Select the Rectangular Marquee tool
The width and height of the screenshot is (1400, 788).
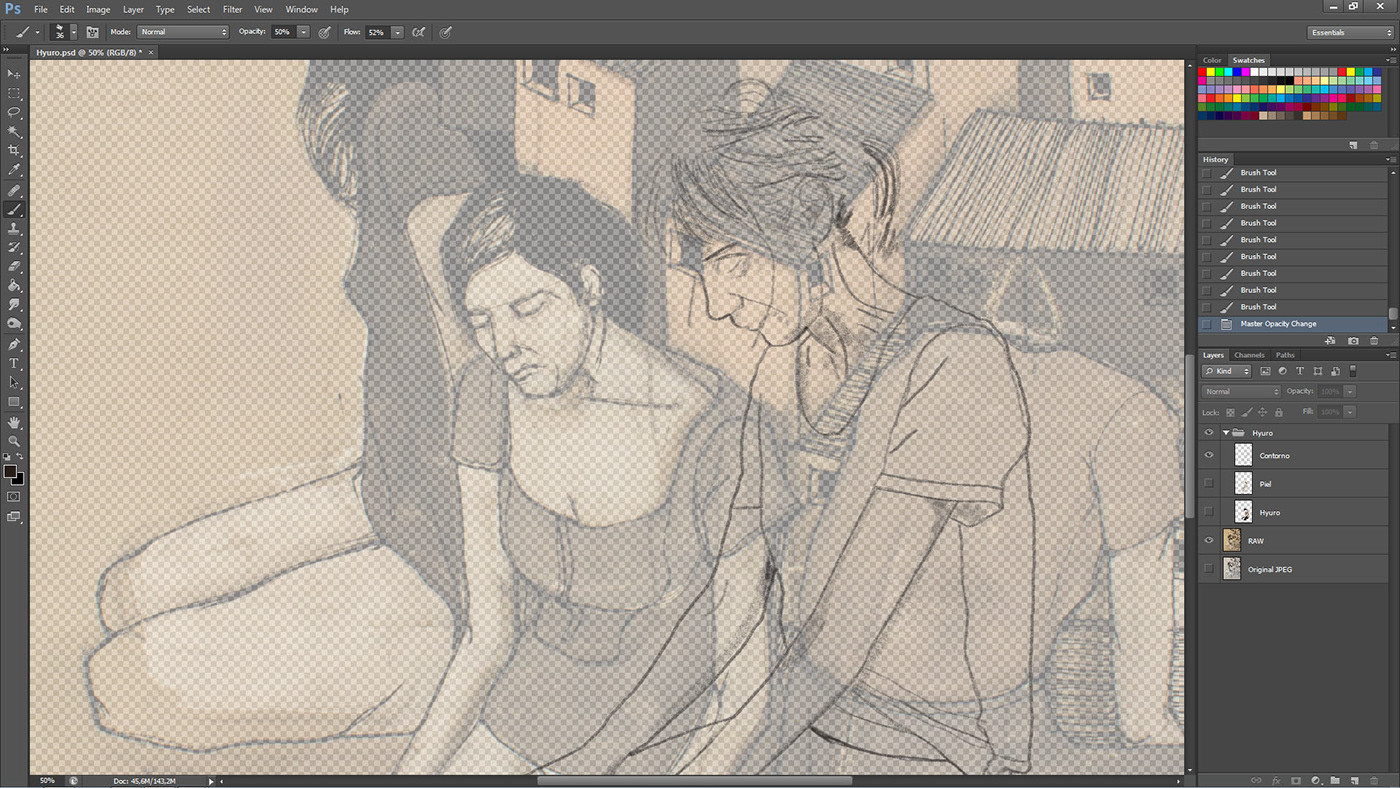(14, 93)
